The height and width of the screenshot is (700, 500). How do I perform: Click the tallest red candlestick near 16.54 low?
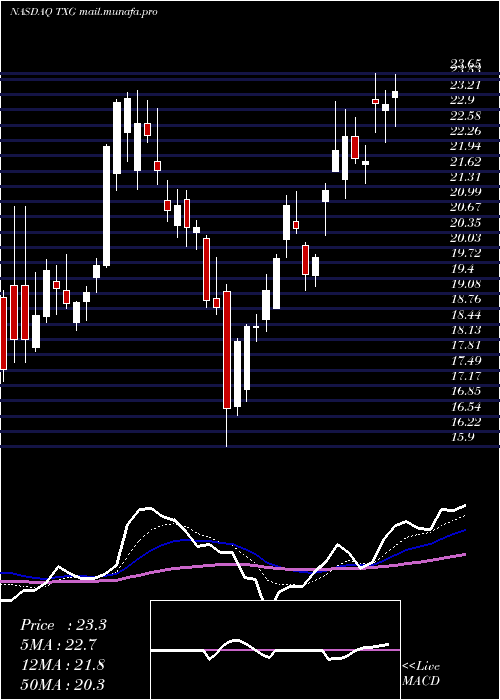(x=227, y=350)
